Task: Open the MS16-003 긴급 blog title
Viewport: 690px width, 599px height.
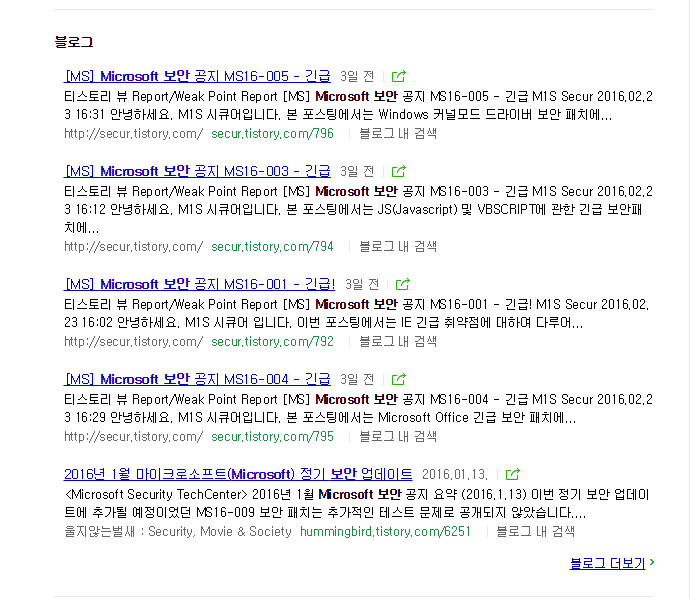Action: click(x=197, y=171)
